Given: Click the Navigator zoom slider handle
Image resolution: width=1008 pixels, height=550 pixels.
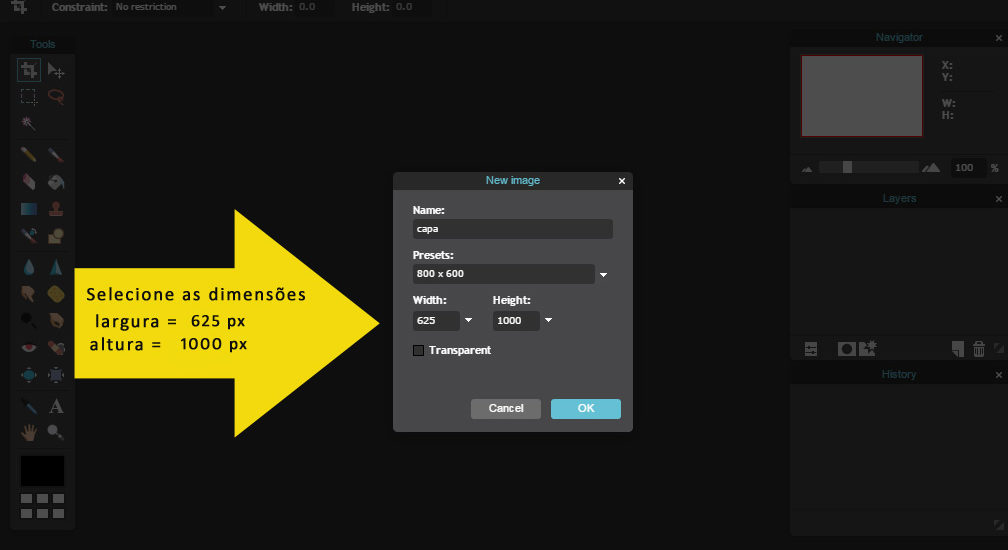Looking at the screenshot, I should tap(847, 167).
